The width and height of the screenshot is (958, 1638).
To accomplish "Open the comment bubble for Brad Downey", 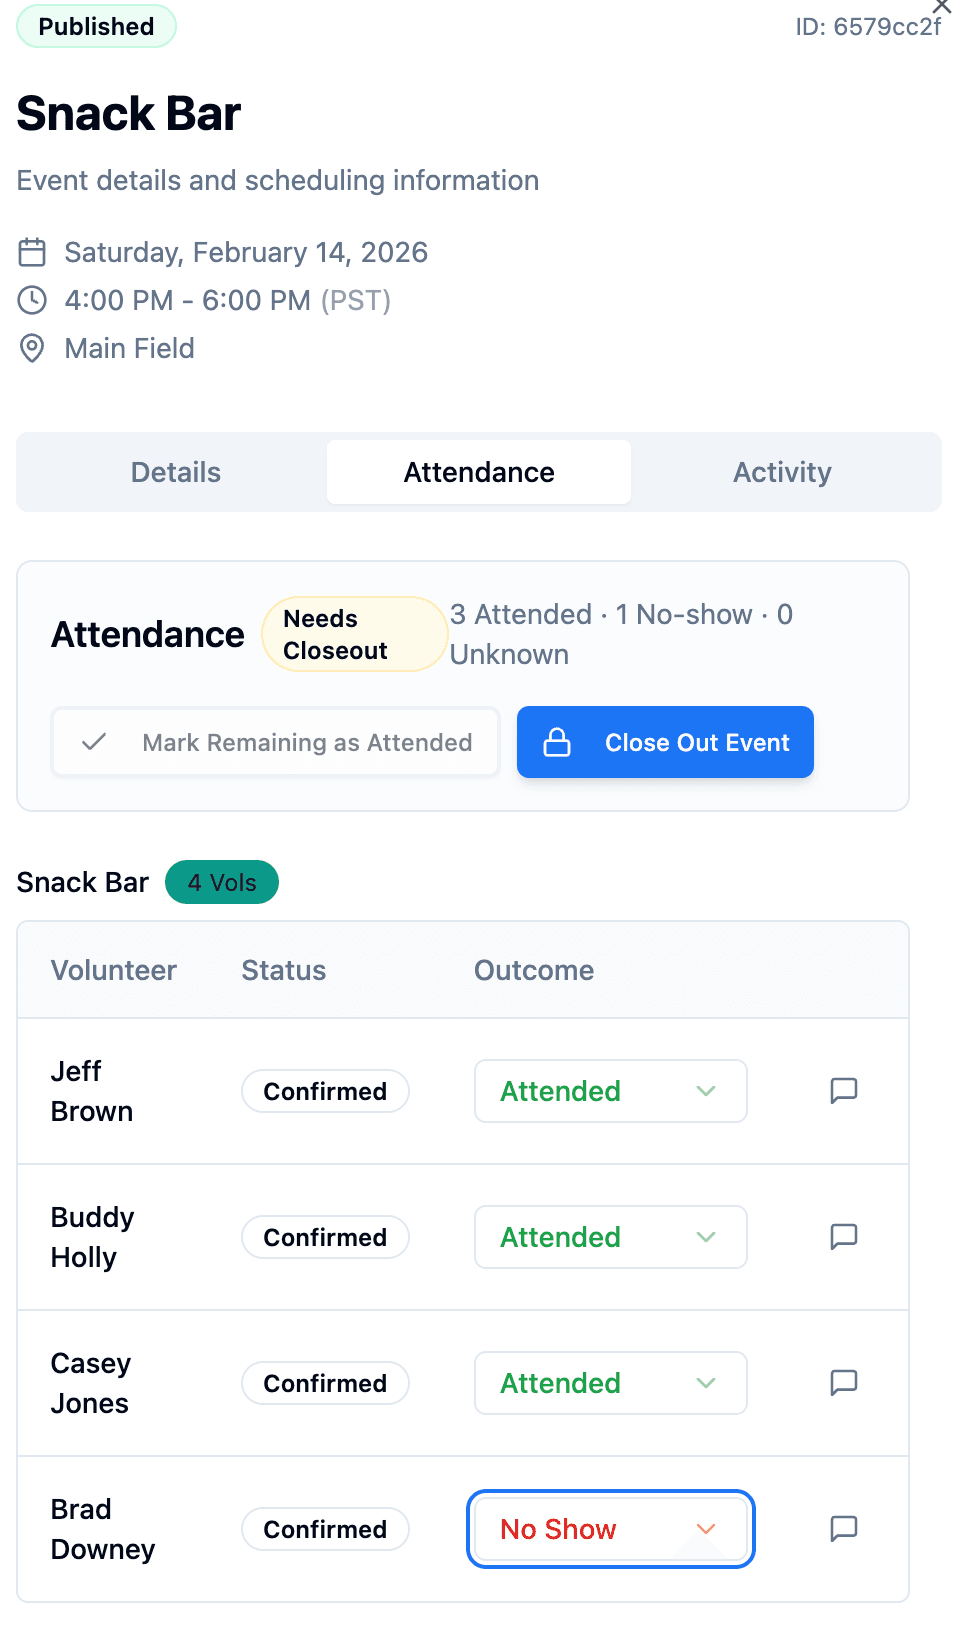I will 843,1529.
